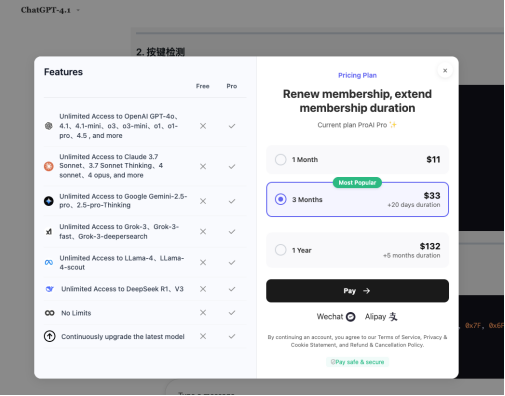Click the Pro checkmark in the Claude row
The height and width of the screenshot is (396, 505).
232,166
